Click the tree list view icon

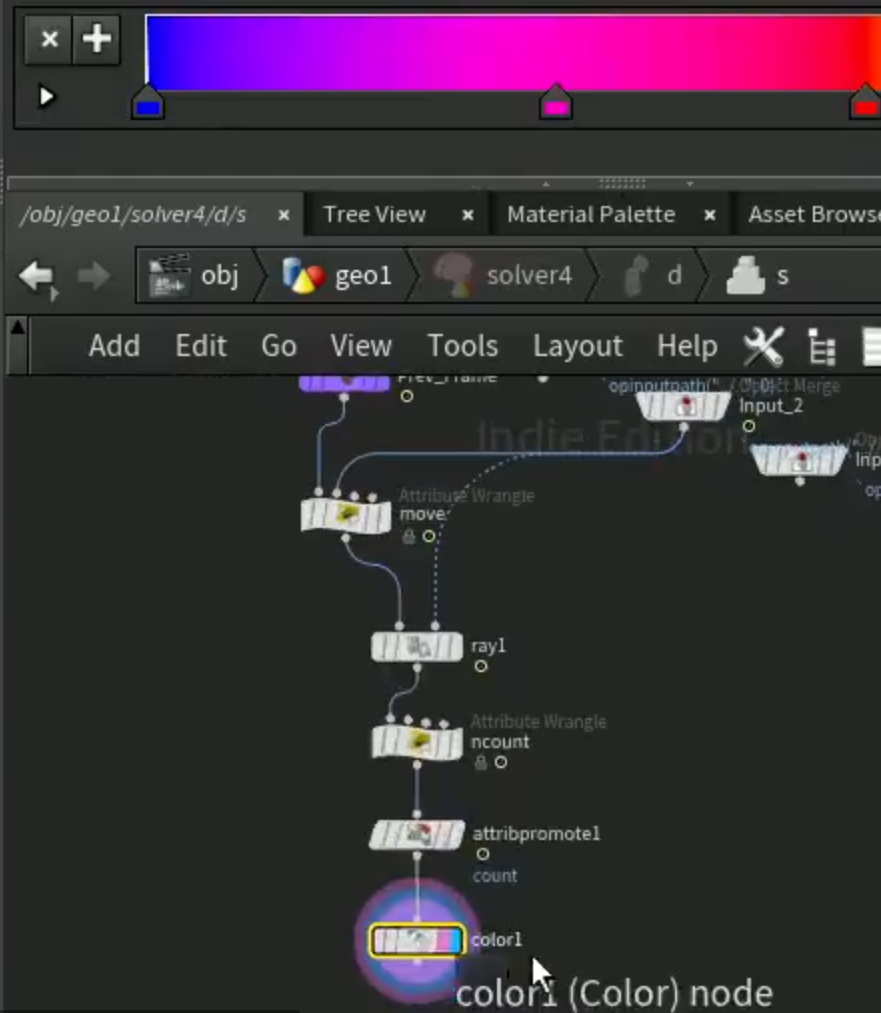pos(822,346)
